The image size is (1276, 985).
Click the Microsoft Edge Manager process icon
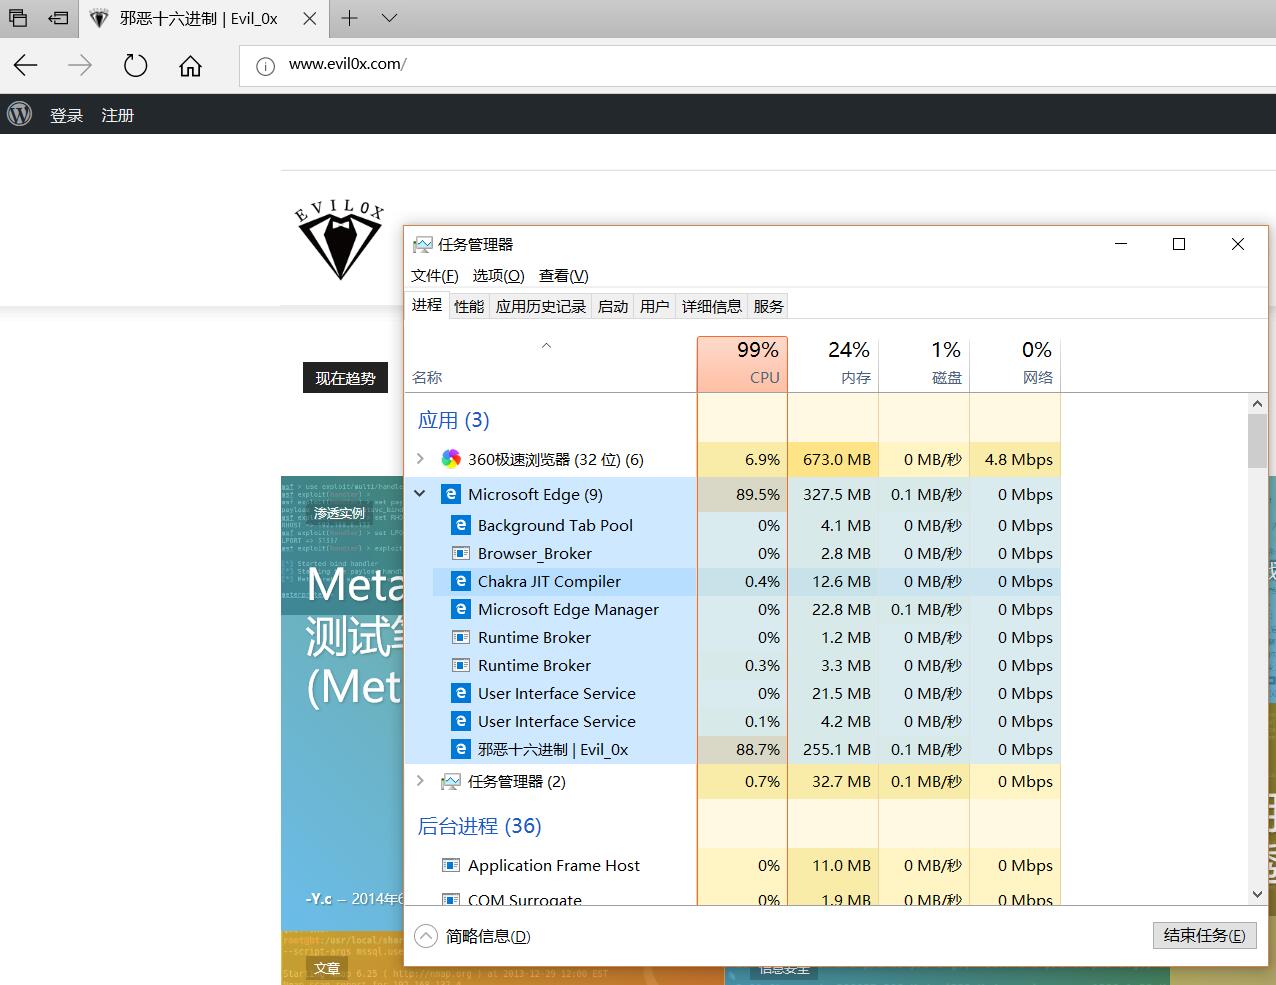[461, 609]
